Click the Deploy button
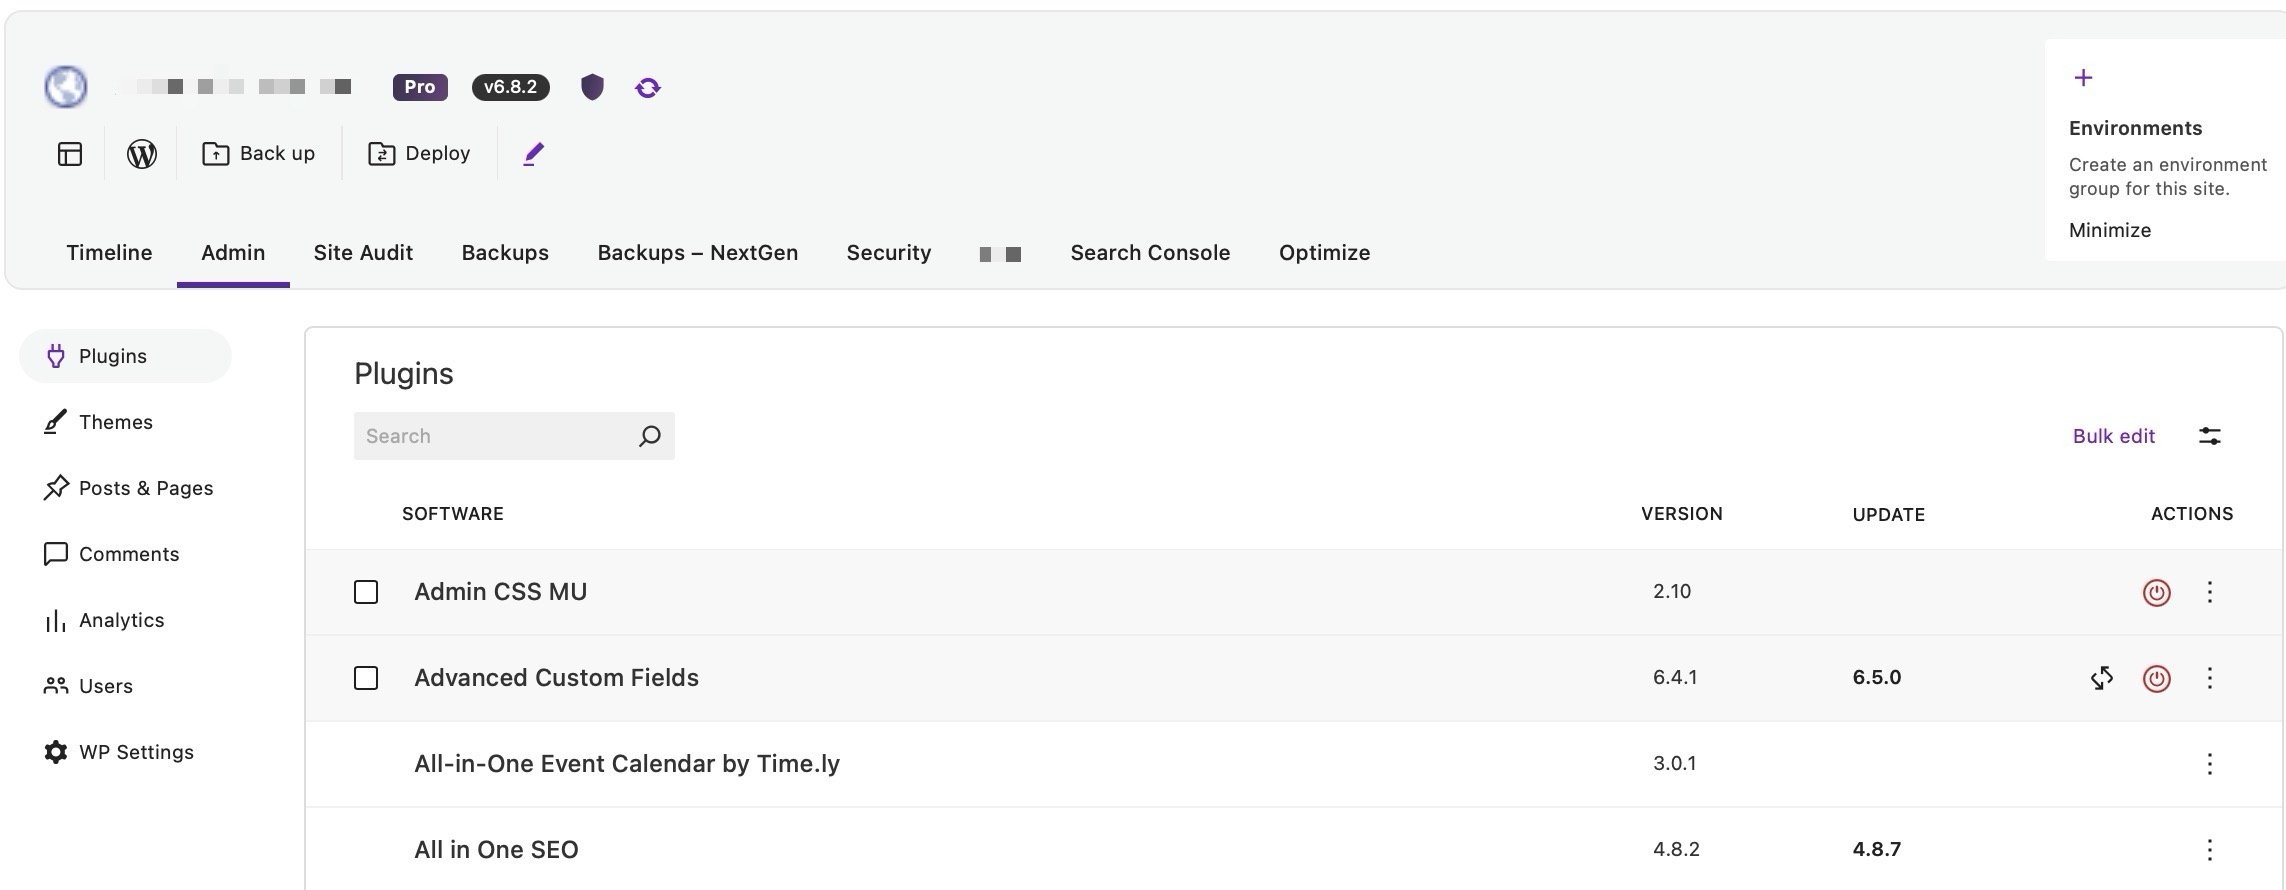The image size is (2286, 890). [x=420, y=154]
